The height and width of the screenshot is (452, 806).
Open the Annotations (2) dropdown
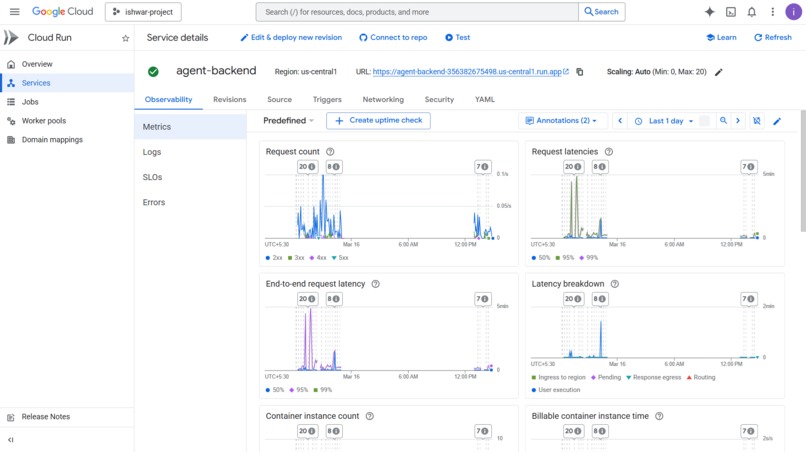563,120
